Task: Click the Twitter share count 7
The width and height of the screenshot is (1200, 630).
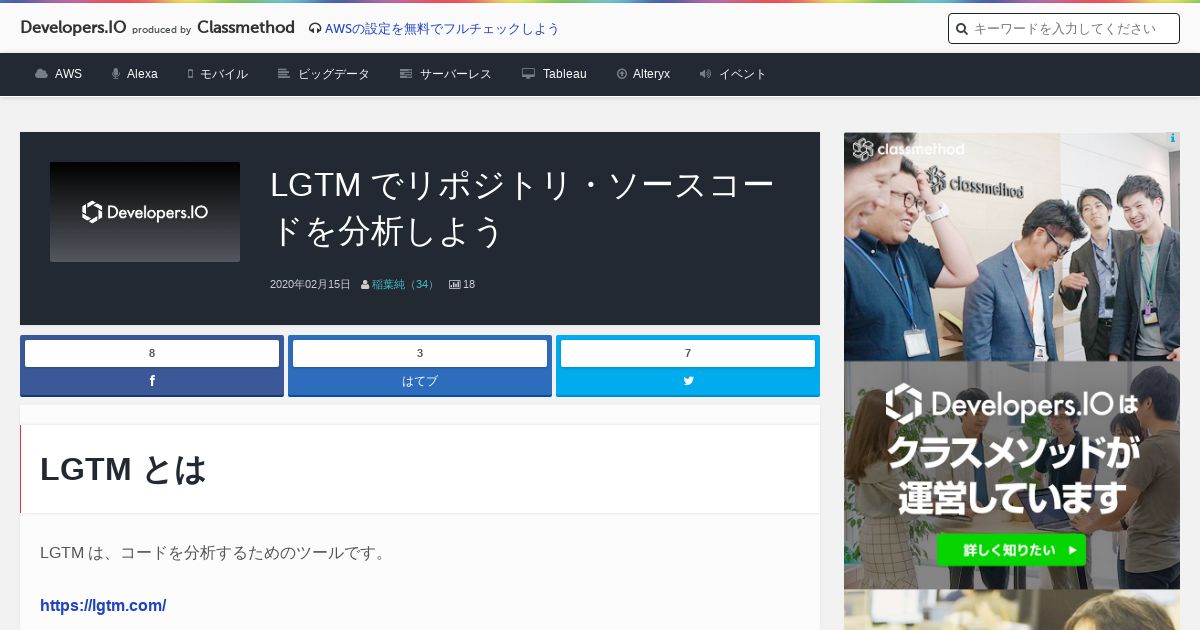Action: coord(688,353)
